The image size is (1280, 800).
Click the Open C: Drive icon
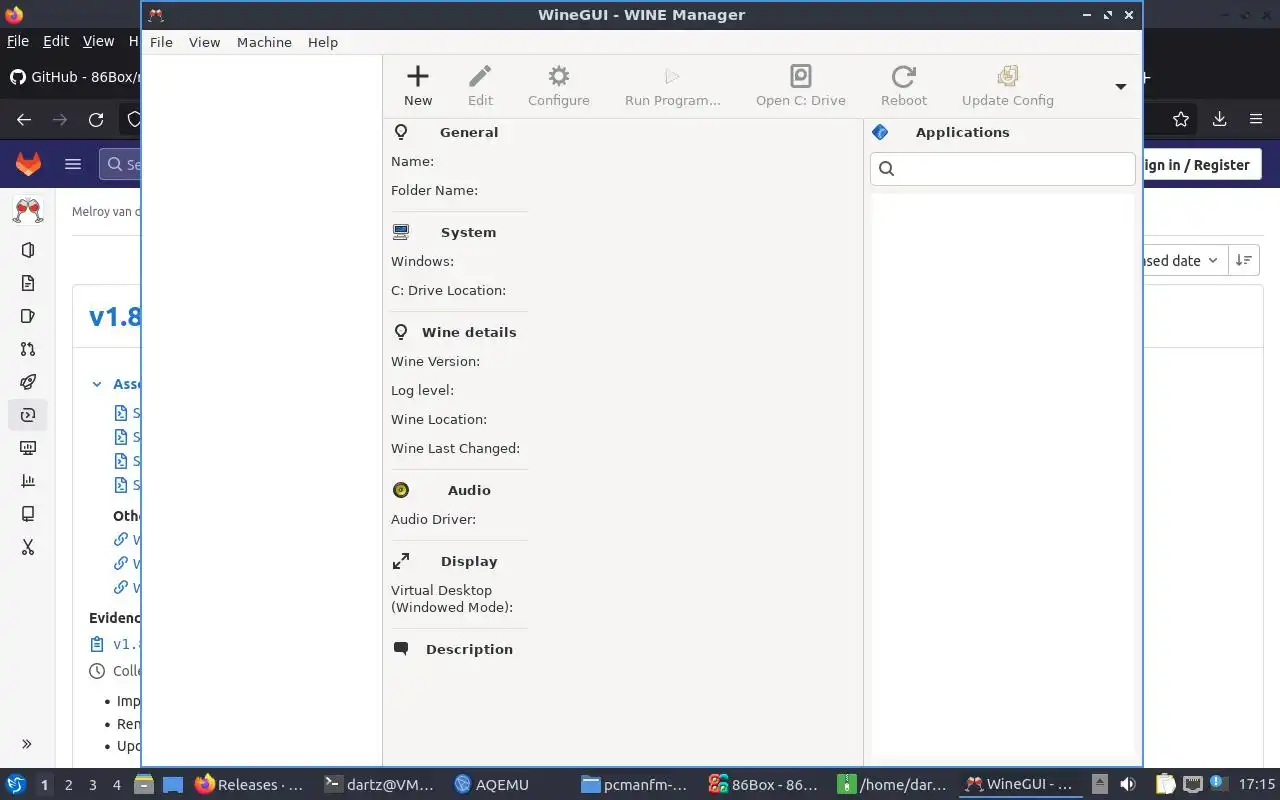801,76
